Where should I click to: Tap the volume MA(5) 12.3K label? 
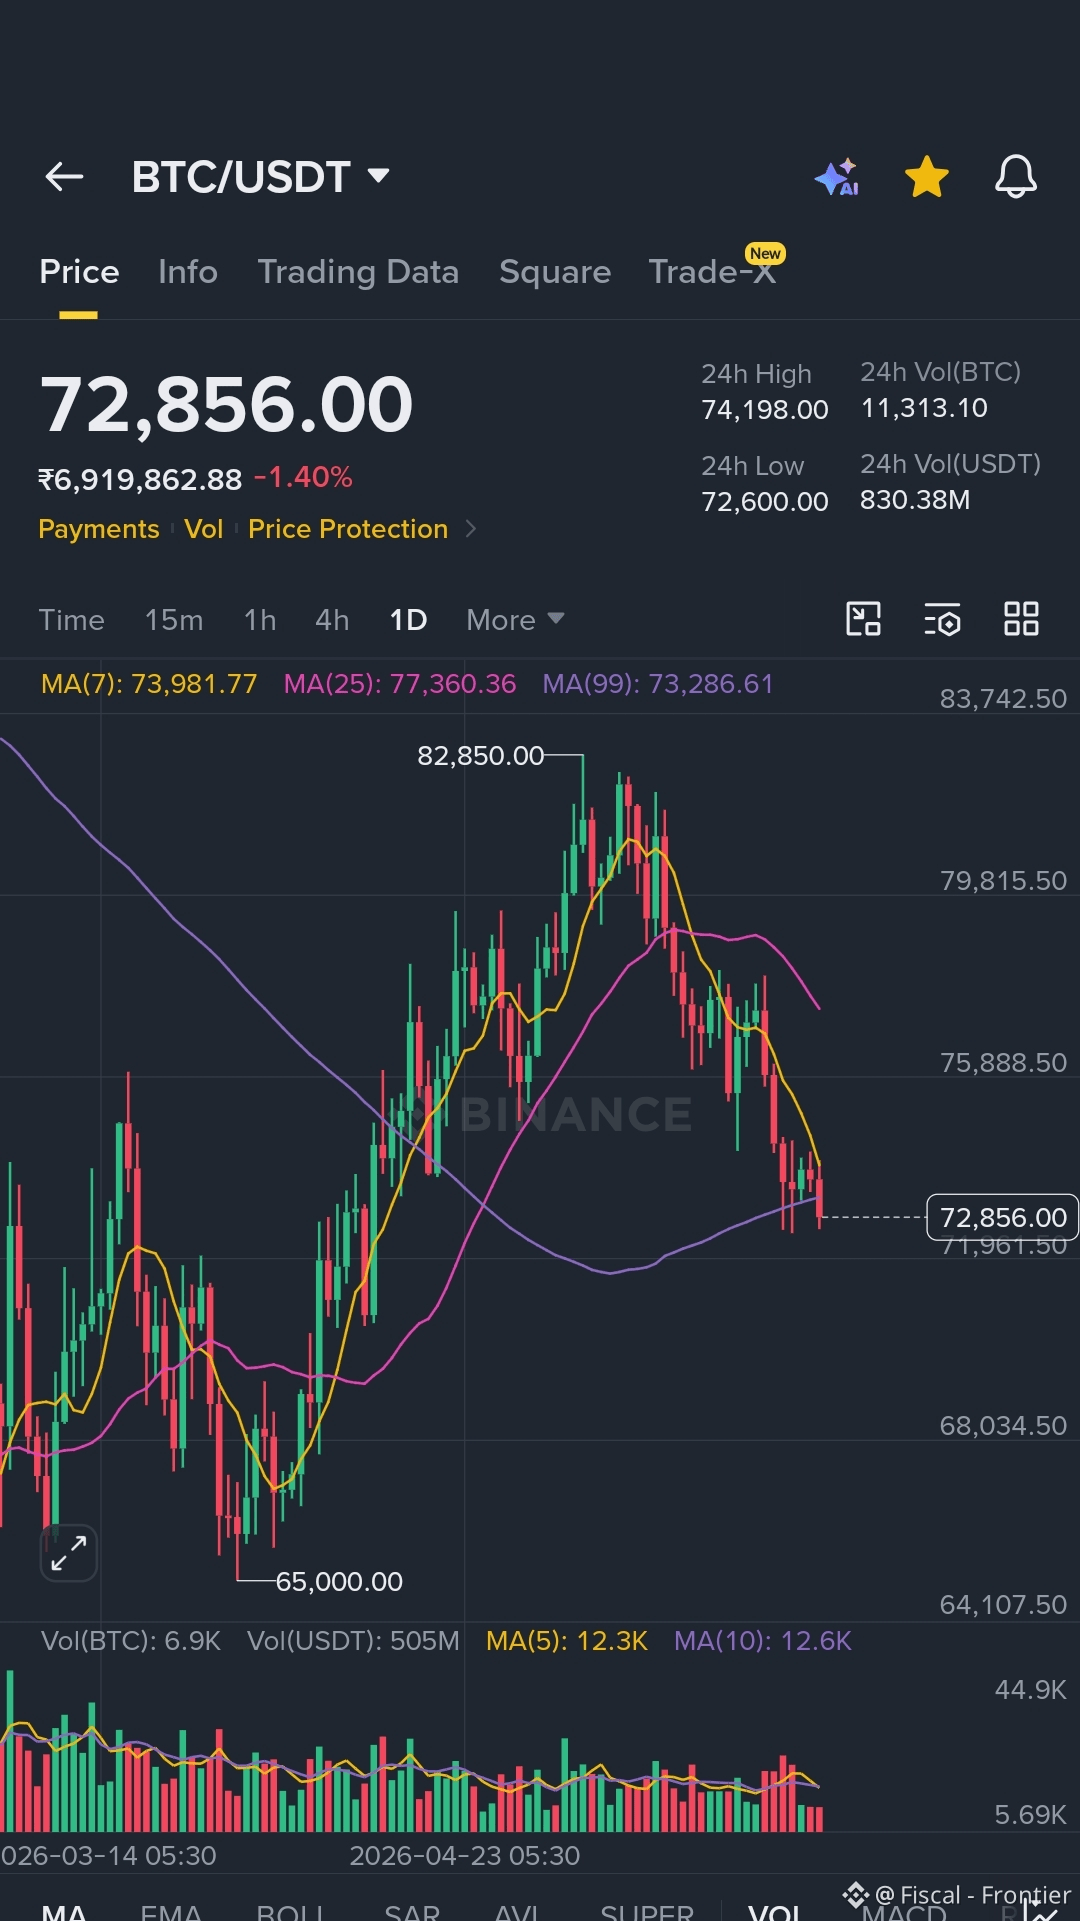[567, 1641]
